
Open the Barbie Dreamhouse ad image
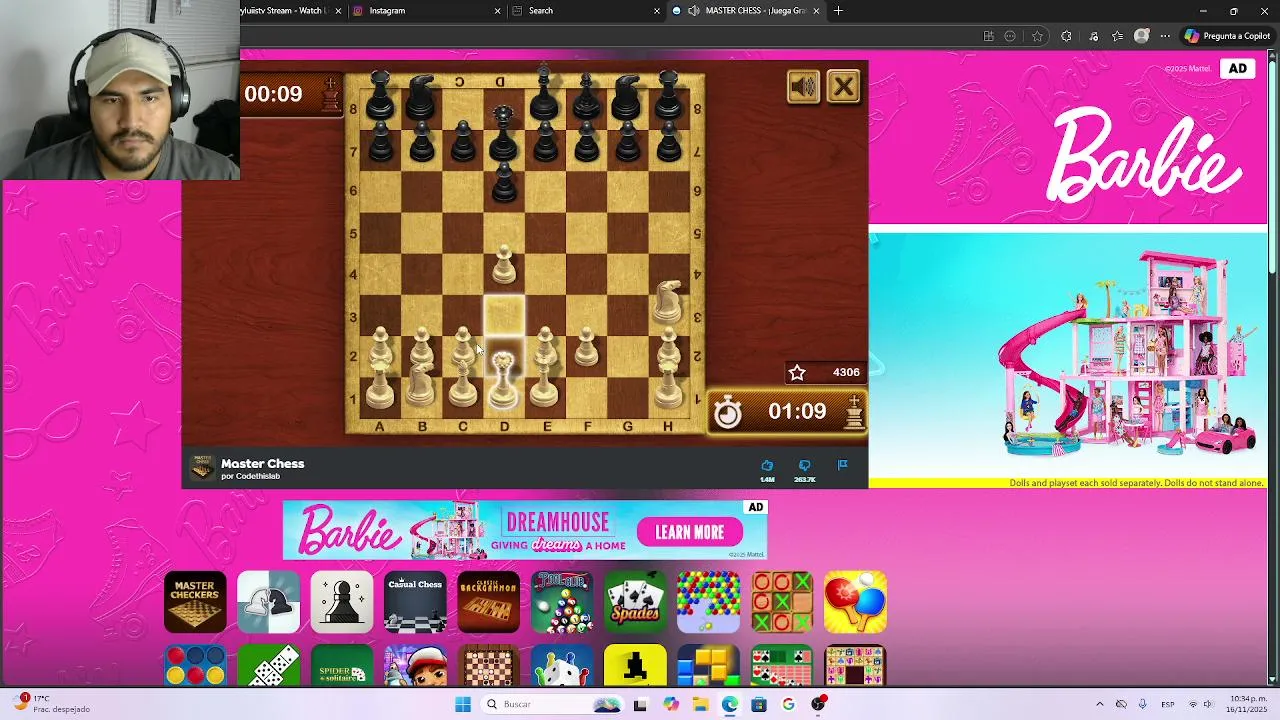[x=1068, y=360]
